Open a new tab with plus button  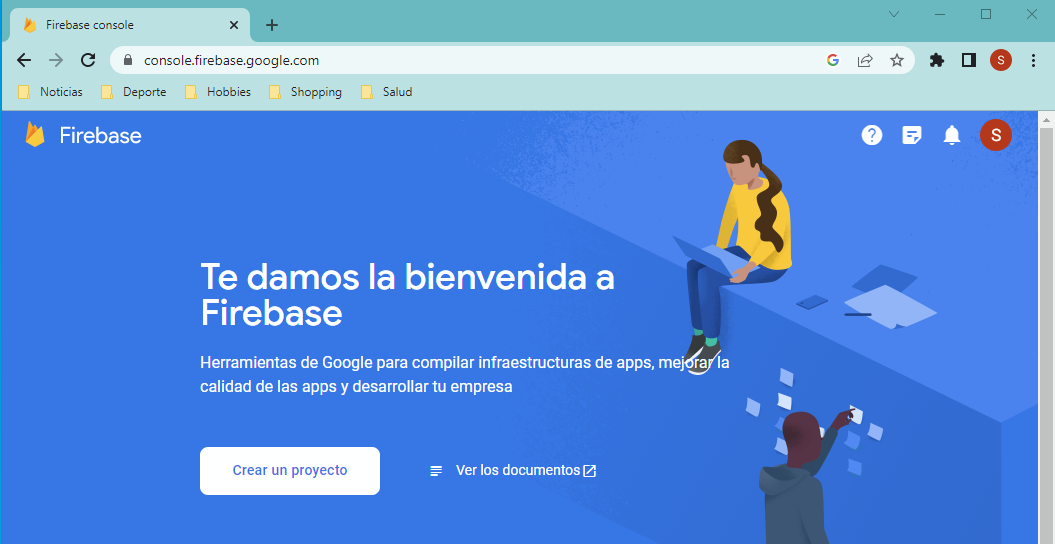[x=272, y=25]
